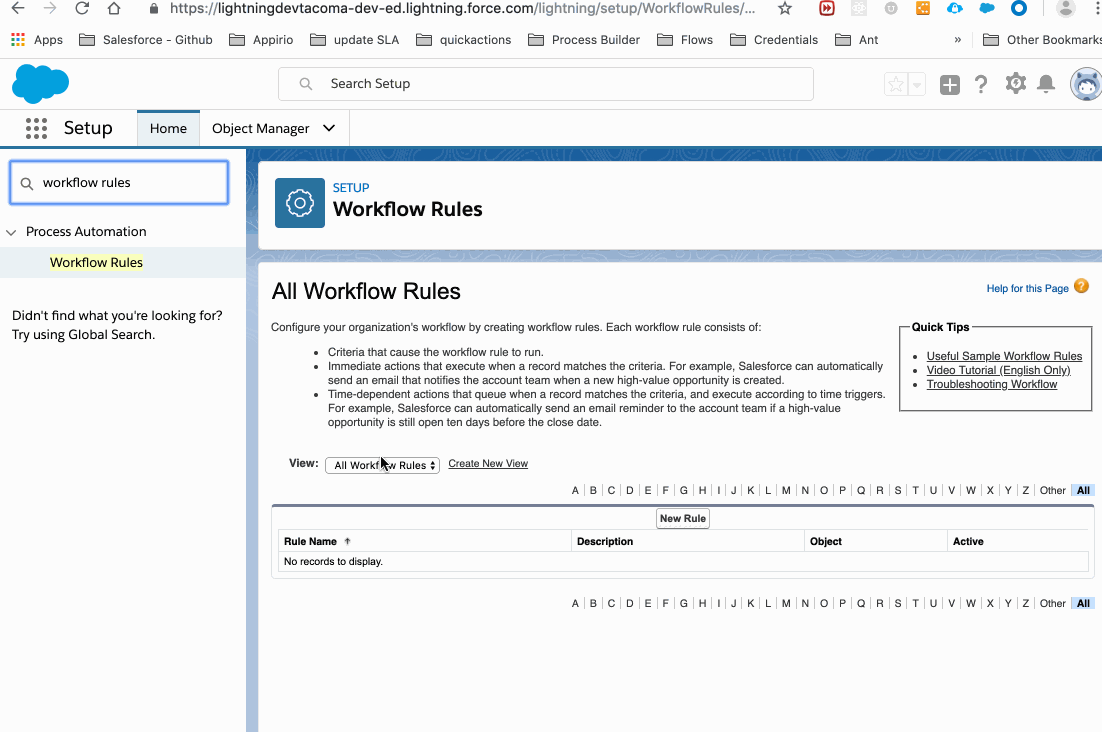Click the Object column header
1102x732 pixels.
pos(826,542)
